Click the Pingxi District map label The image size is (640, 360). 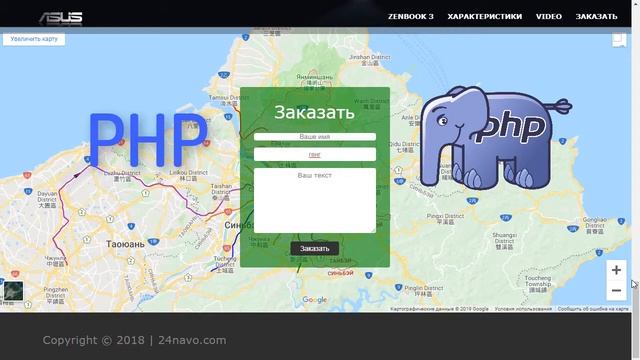point(445,219)
